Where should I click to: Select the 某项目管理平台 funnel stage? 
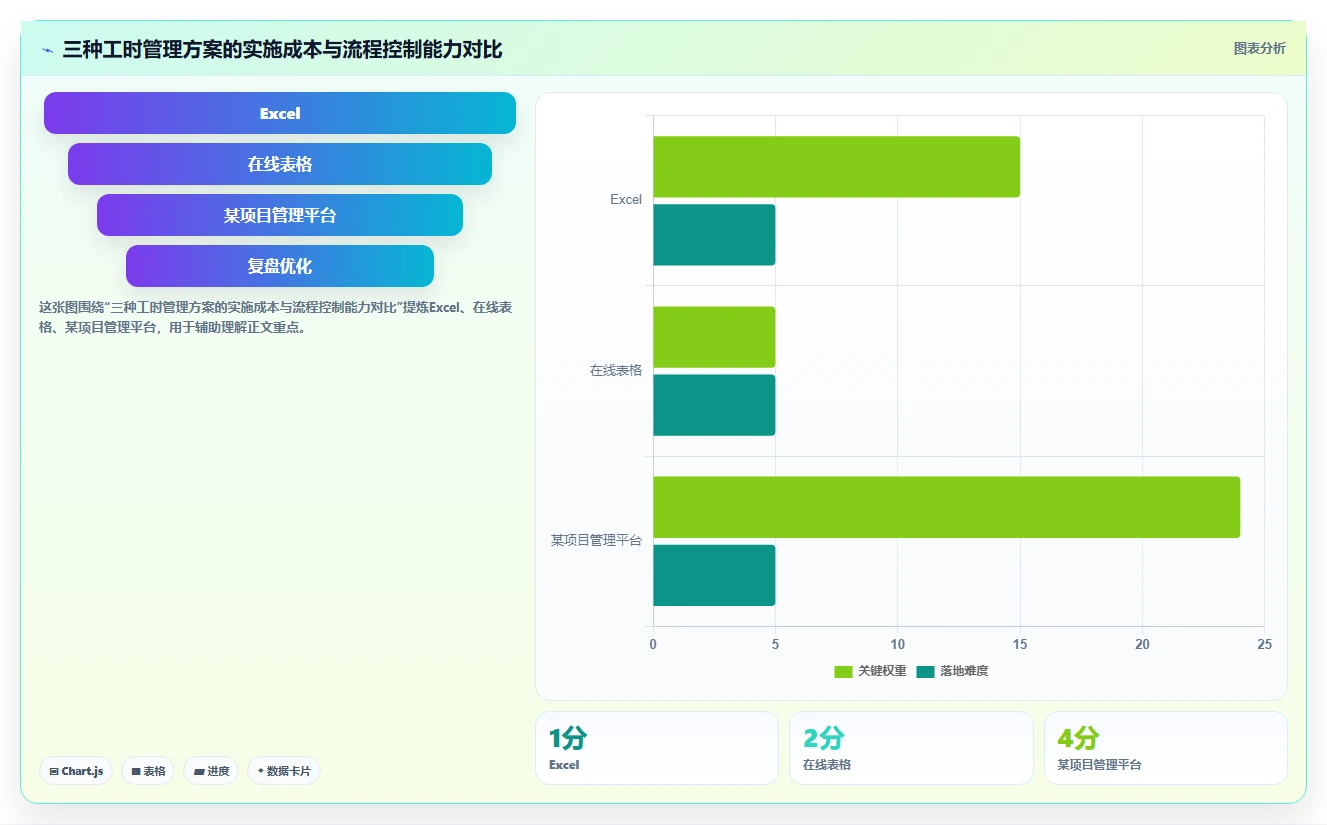[280, 215]
